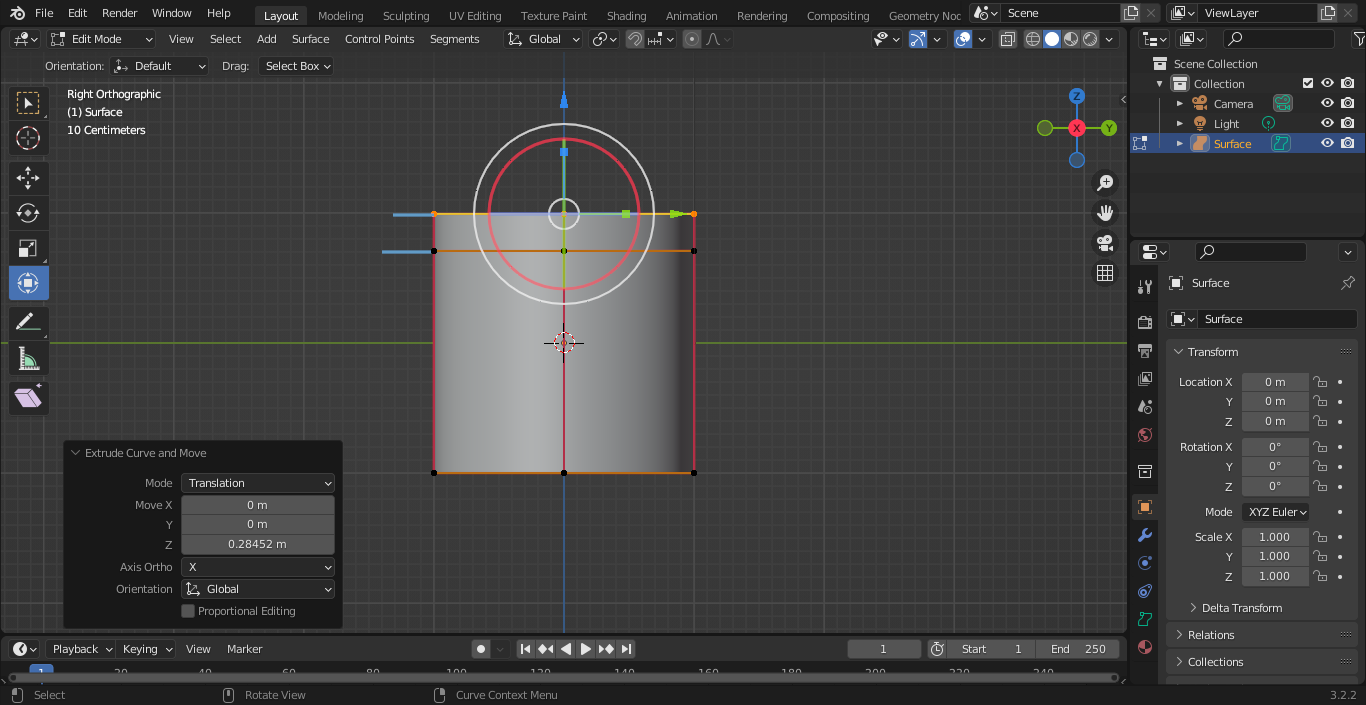Click the pan view hand icon
Screen dimensions: 1366x705
(1105, 213)
